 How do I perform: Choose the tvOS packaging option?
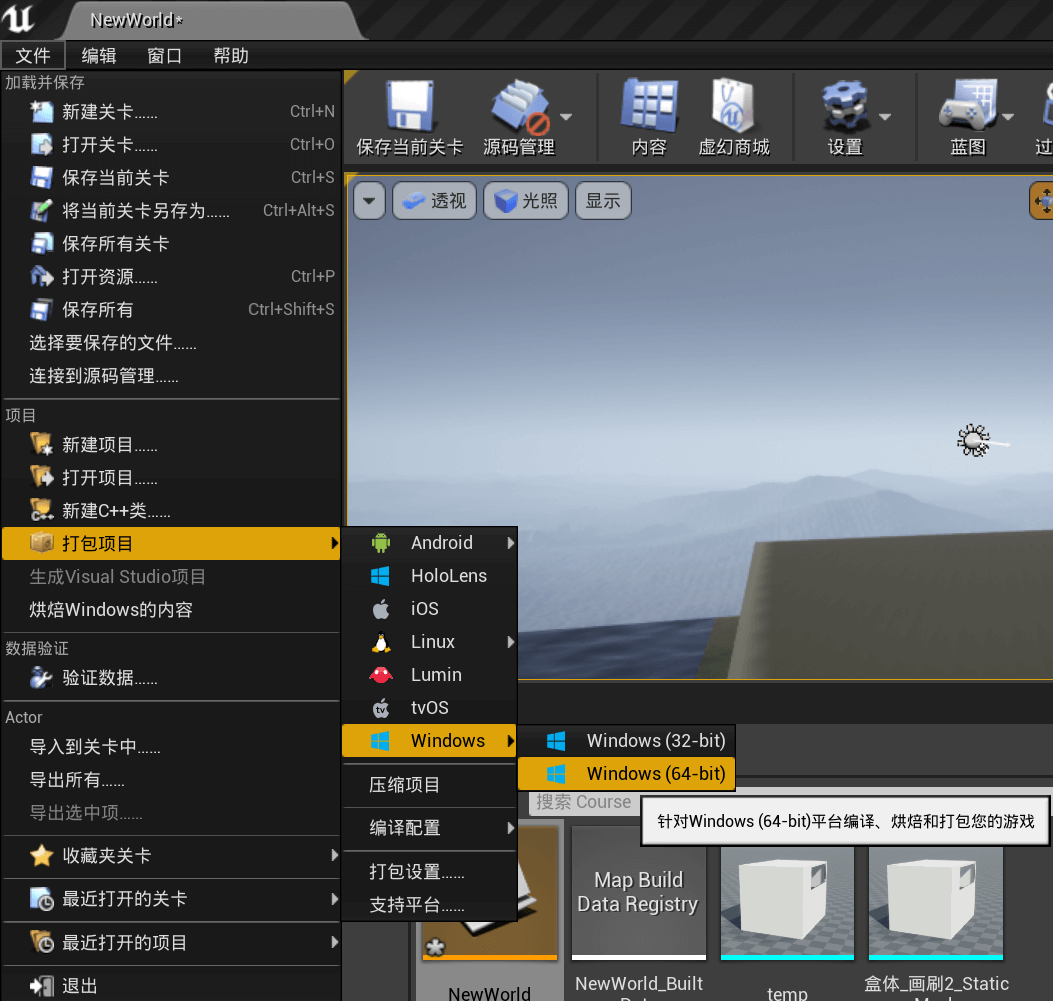[x=429, y=707]
